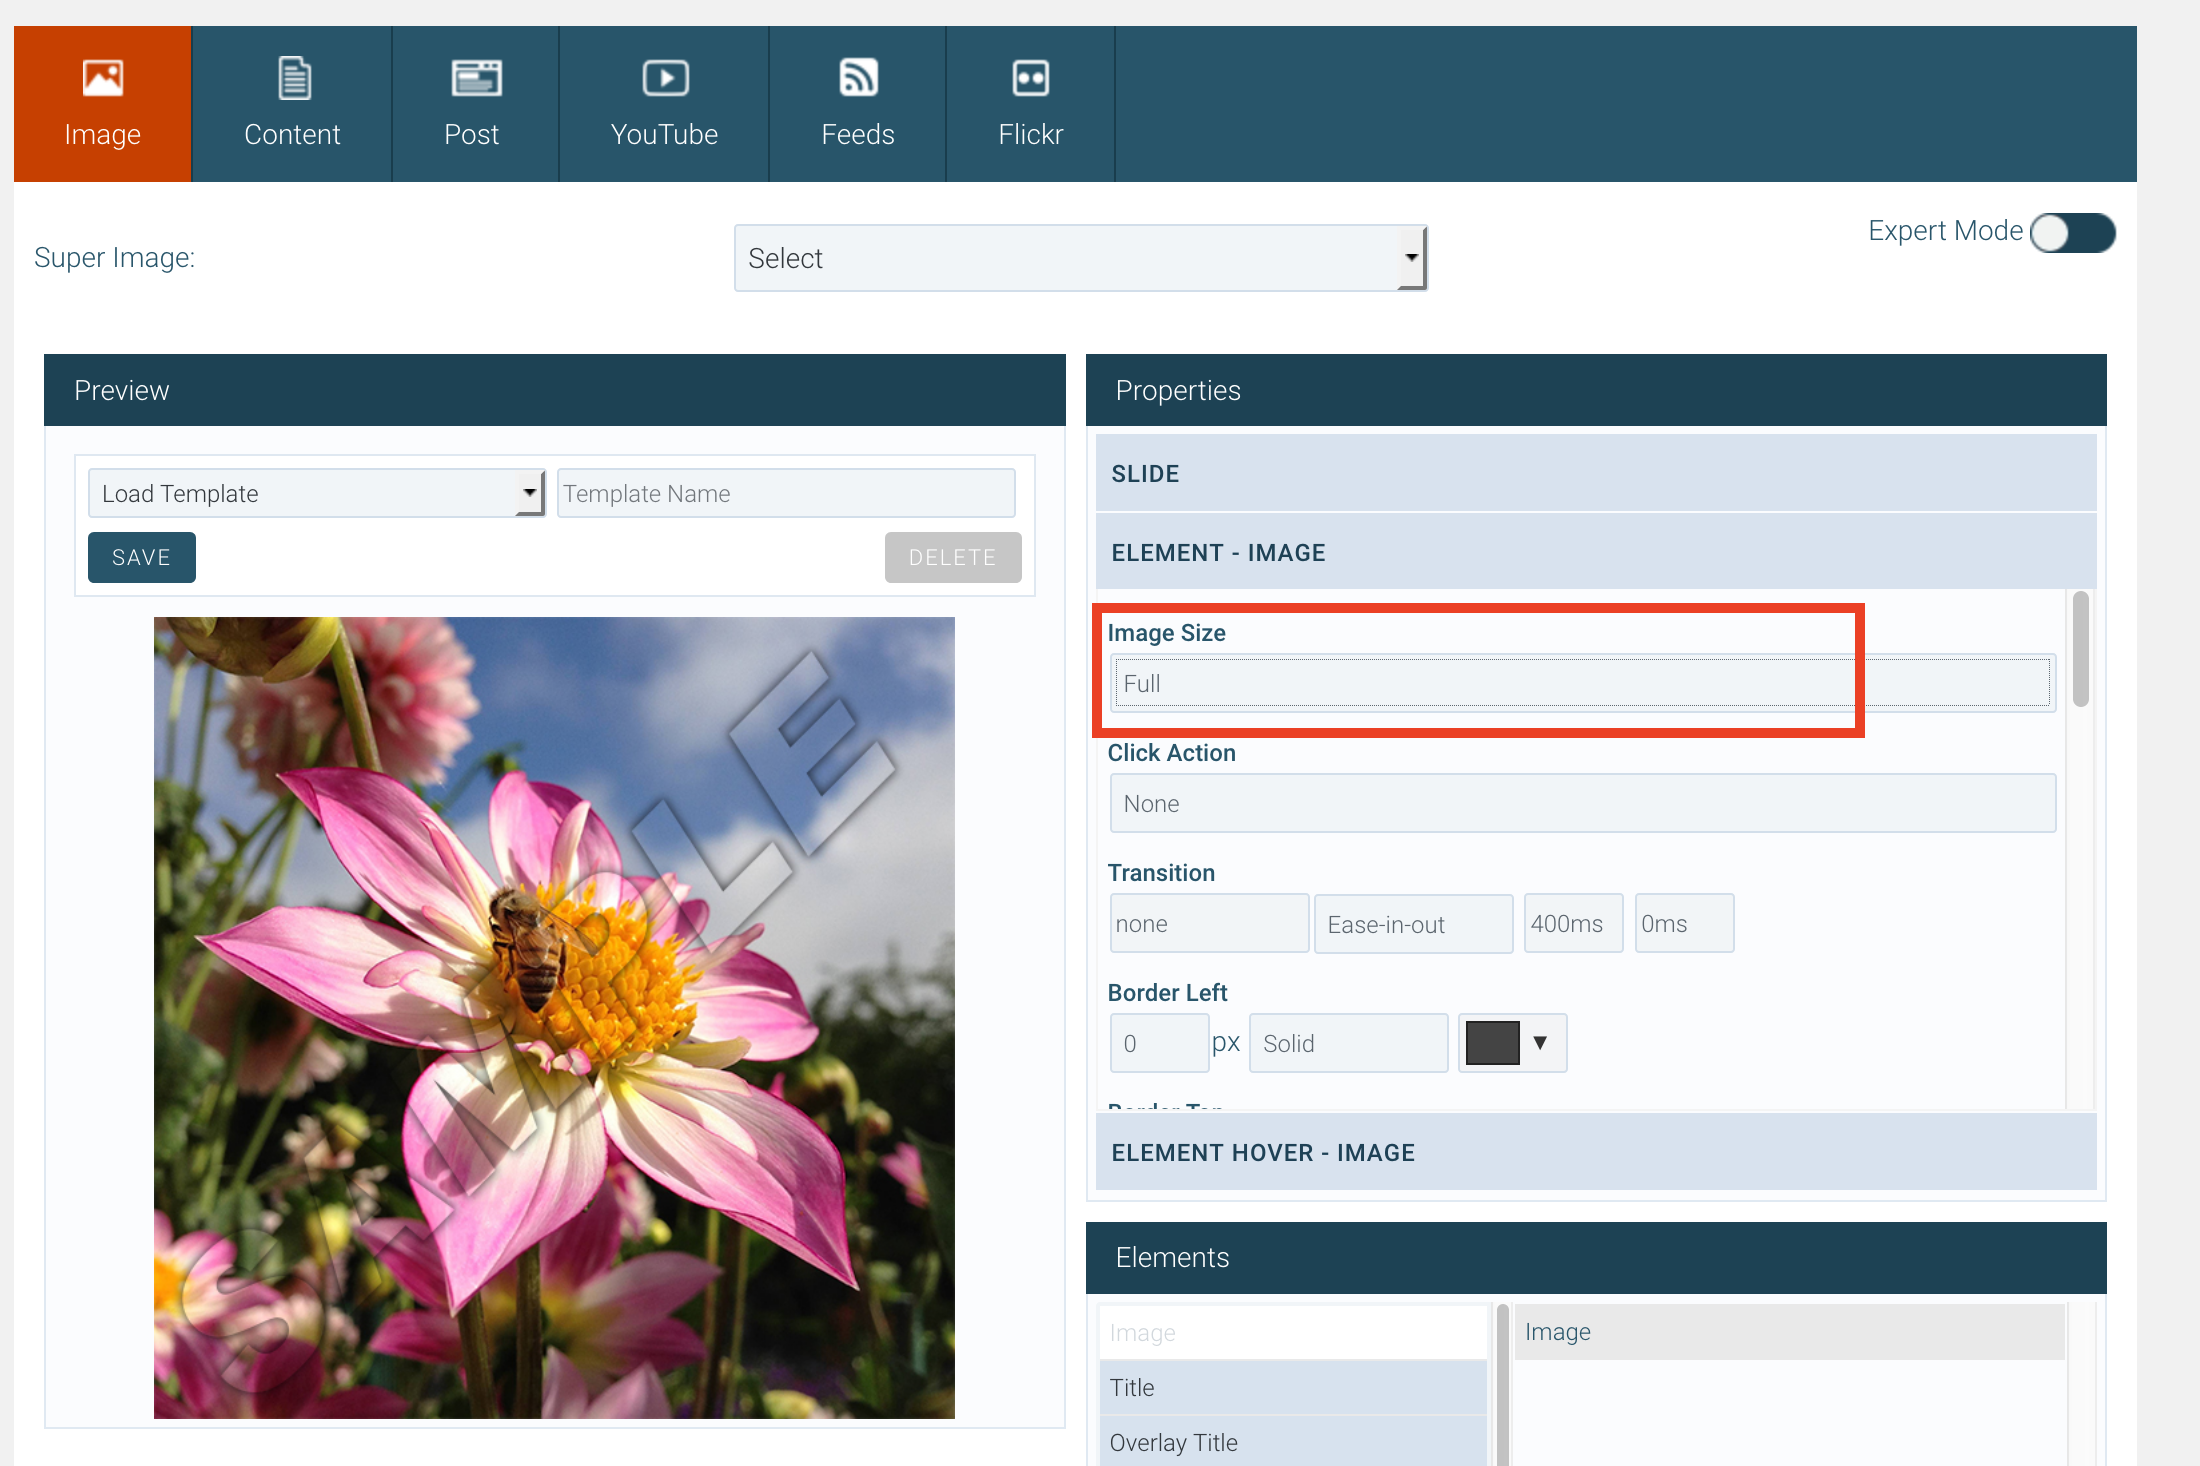Viewport: 2200px width, 1466px height.
Task: Open the Super Image Select dropdown
Action: point(1080,258)
